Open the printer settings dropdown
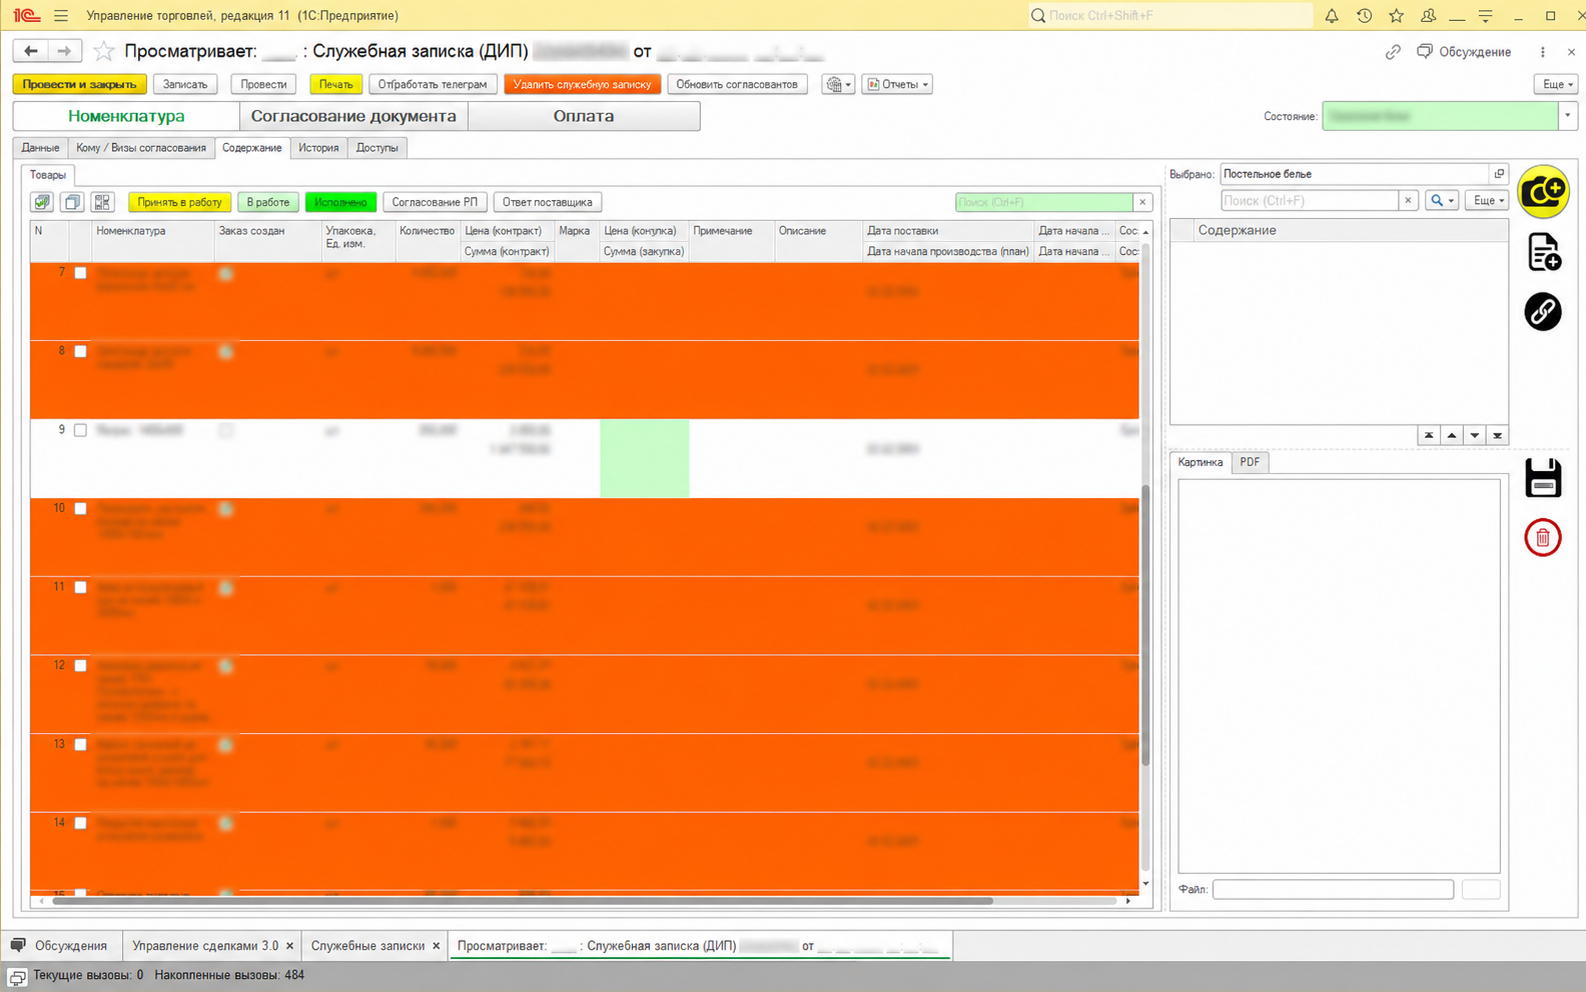Viewport: 1586px width, 992px height. [838, 84]
